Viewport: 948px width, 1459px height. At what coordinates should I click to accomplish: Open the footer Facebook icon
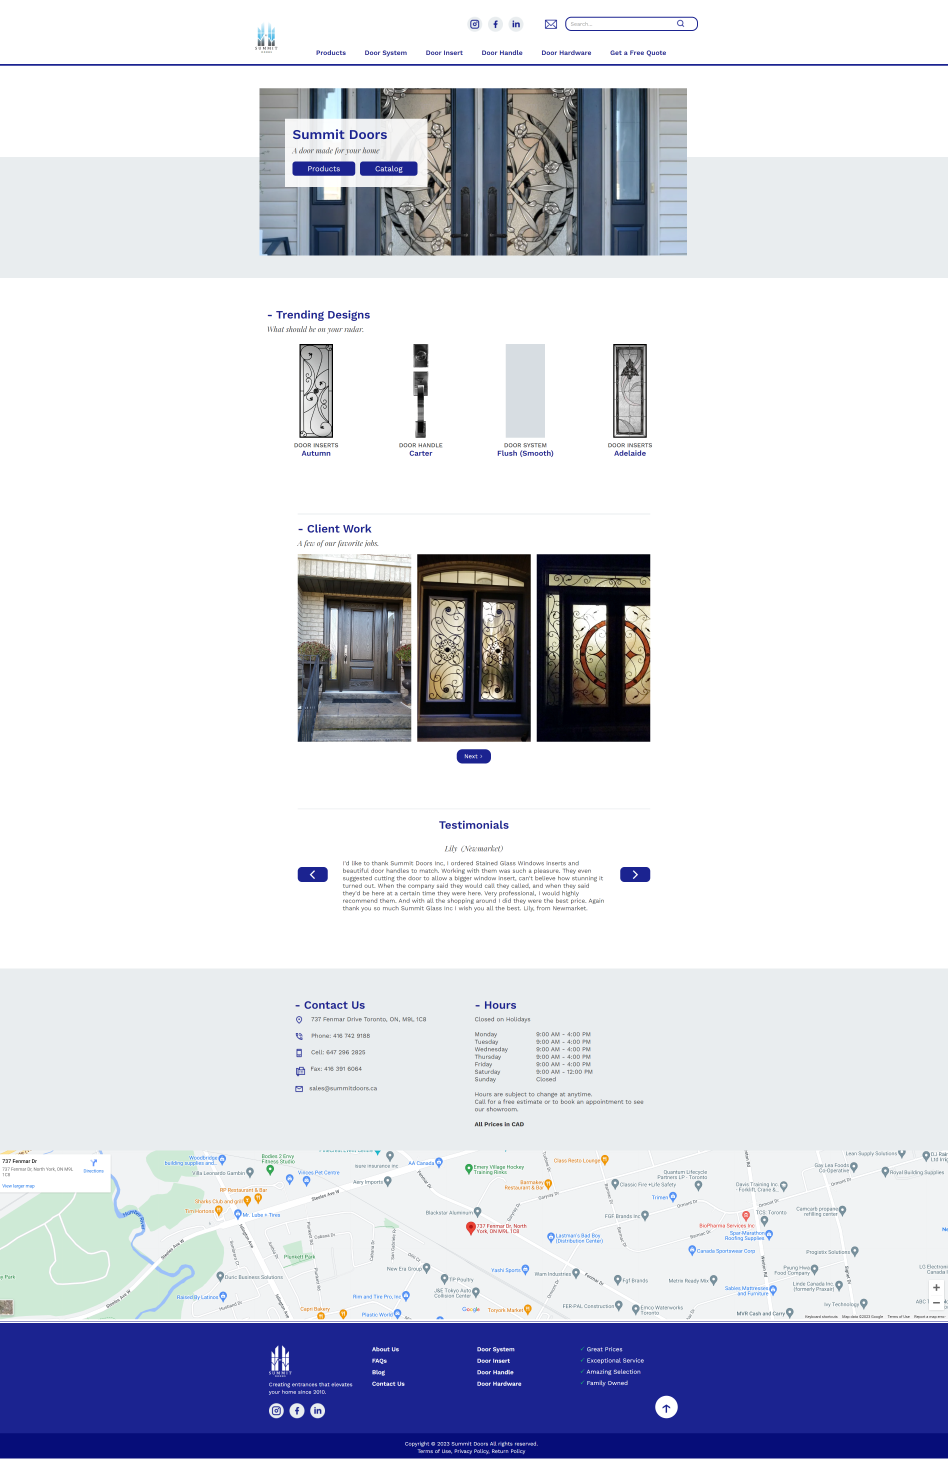tap(297, 1411)
